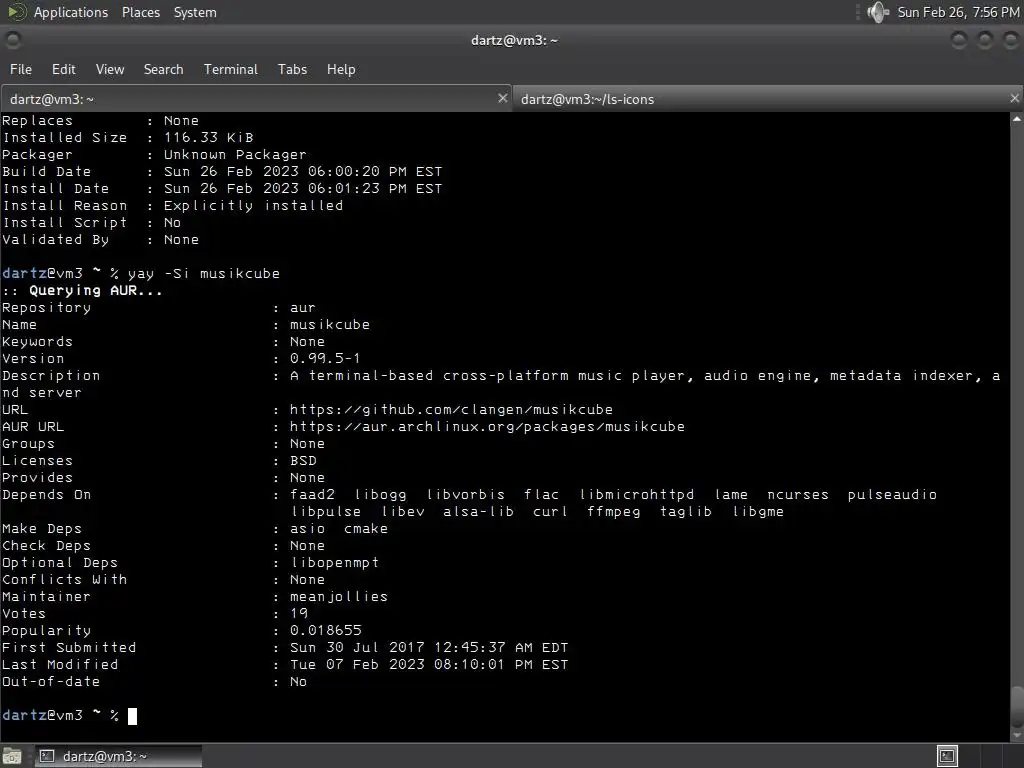Click the optional dep libopenmpt
The image size is (1024, 768).
334,562
